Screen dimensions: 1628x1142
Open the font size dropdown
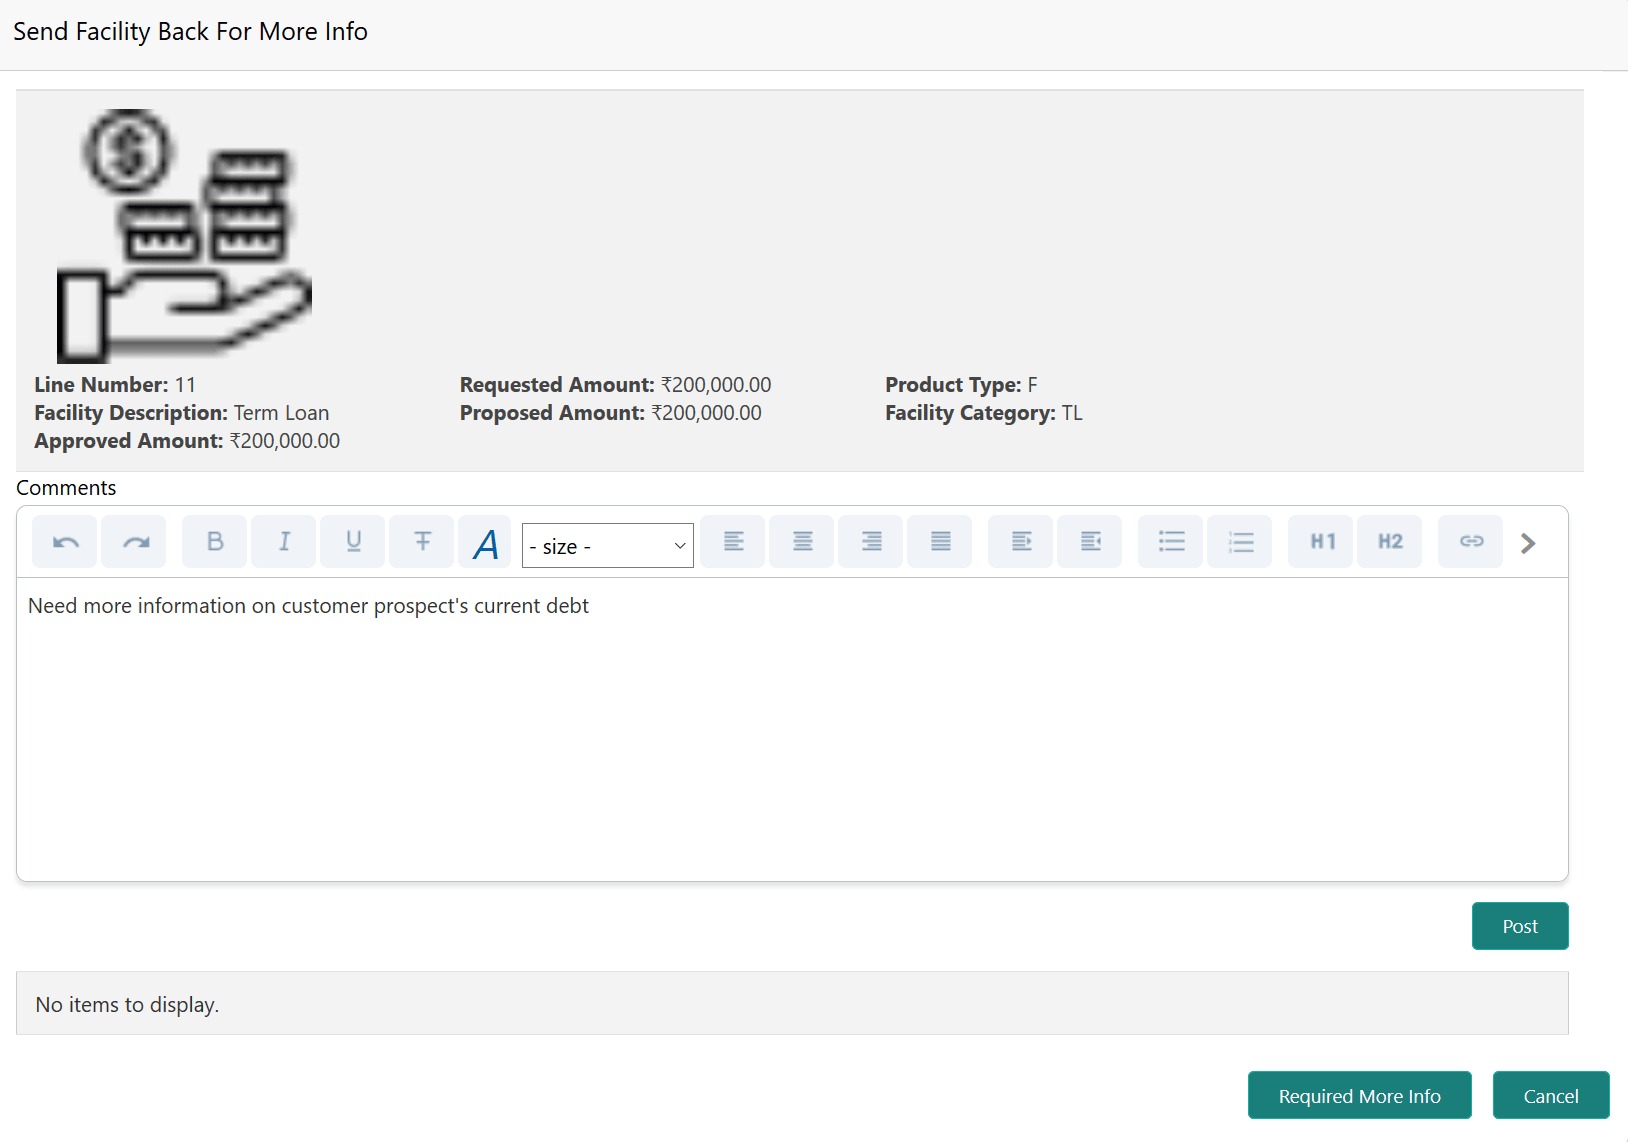(x=607, y=545)
